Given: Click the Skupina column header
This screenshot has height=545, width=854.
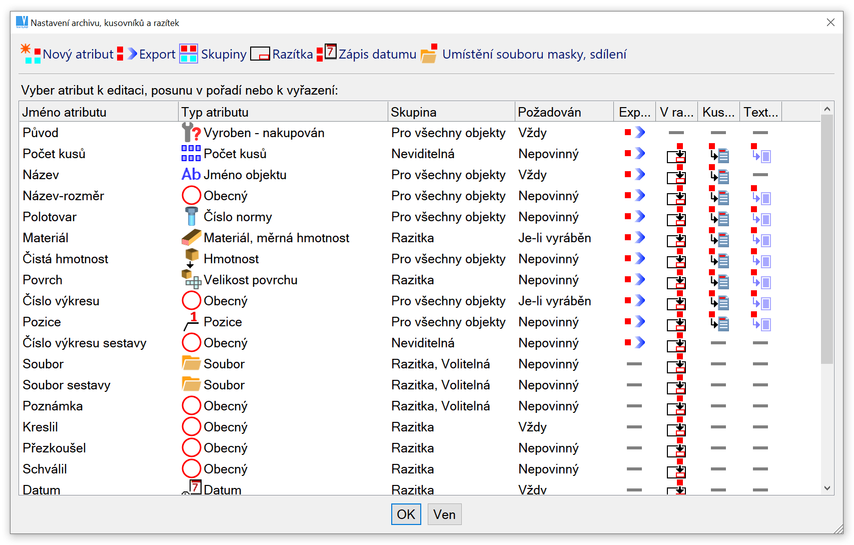Looking at the screenshot, I should [x=450, y=112].
